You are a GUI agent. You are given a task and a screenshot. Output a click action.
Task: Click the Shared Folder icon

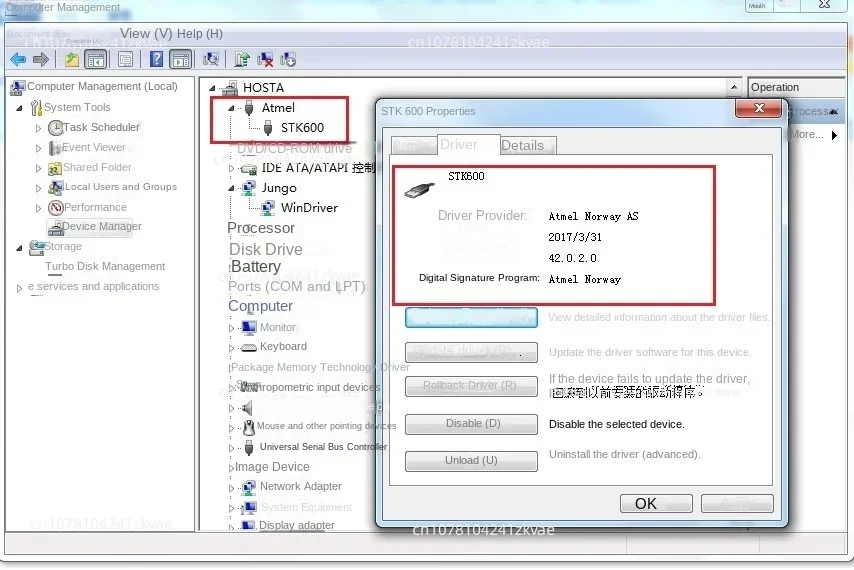pyautogui.click(x=54, y=168)
